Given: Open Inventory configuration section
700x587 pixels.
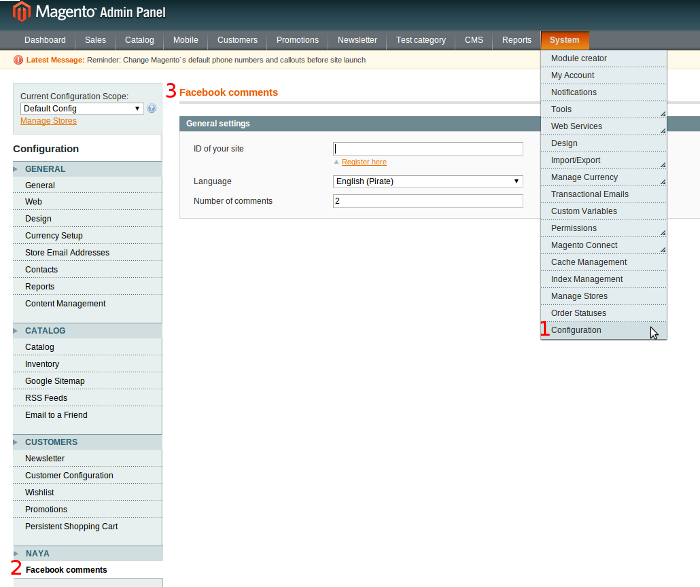Looking at the screenshot, I should pos(88,364).
